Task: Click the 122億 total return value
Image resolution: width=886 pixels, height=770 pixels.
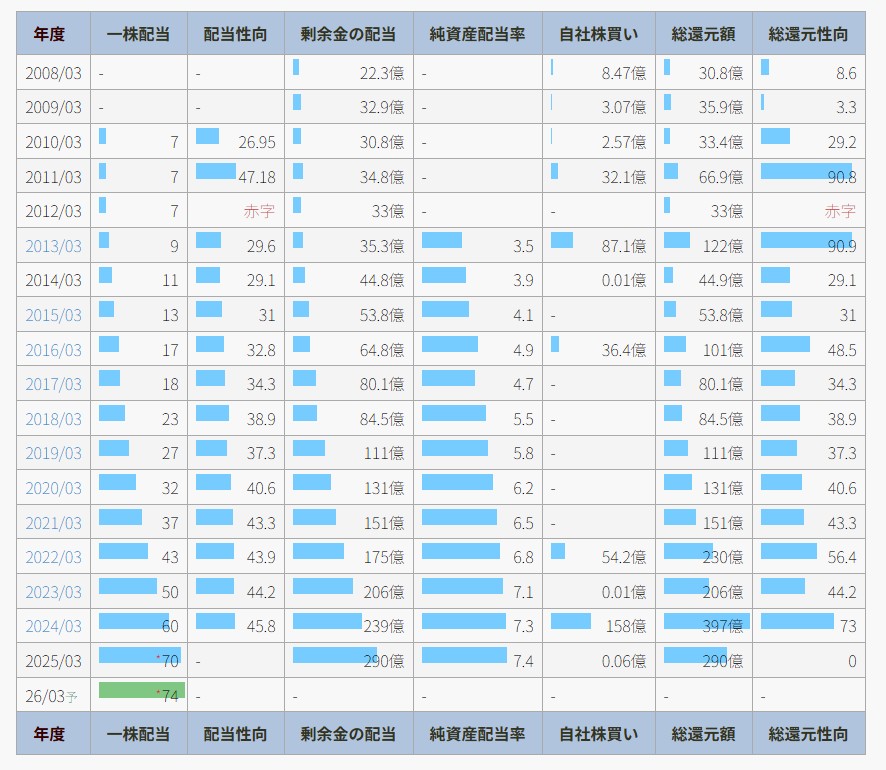Action: [x=723, y=246]
